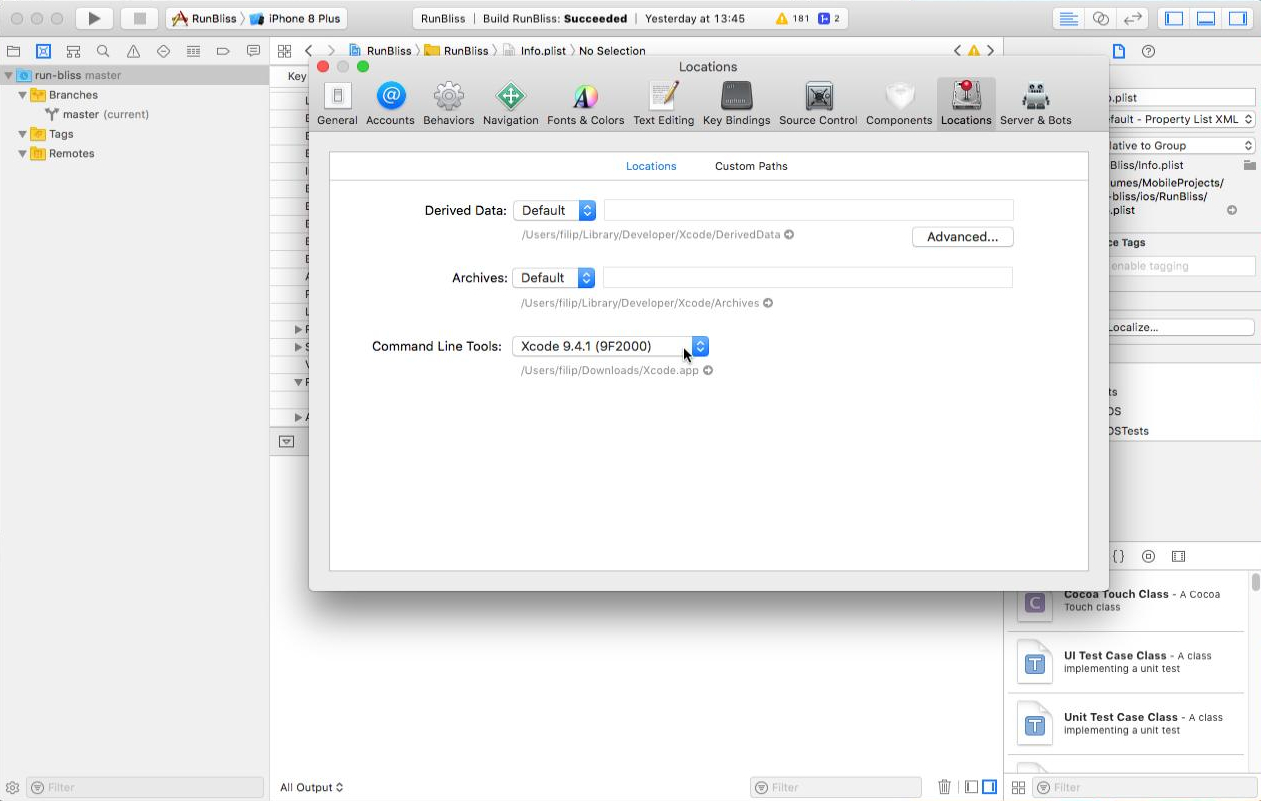Run the project with Play button

tap(94, 18)
